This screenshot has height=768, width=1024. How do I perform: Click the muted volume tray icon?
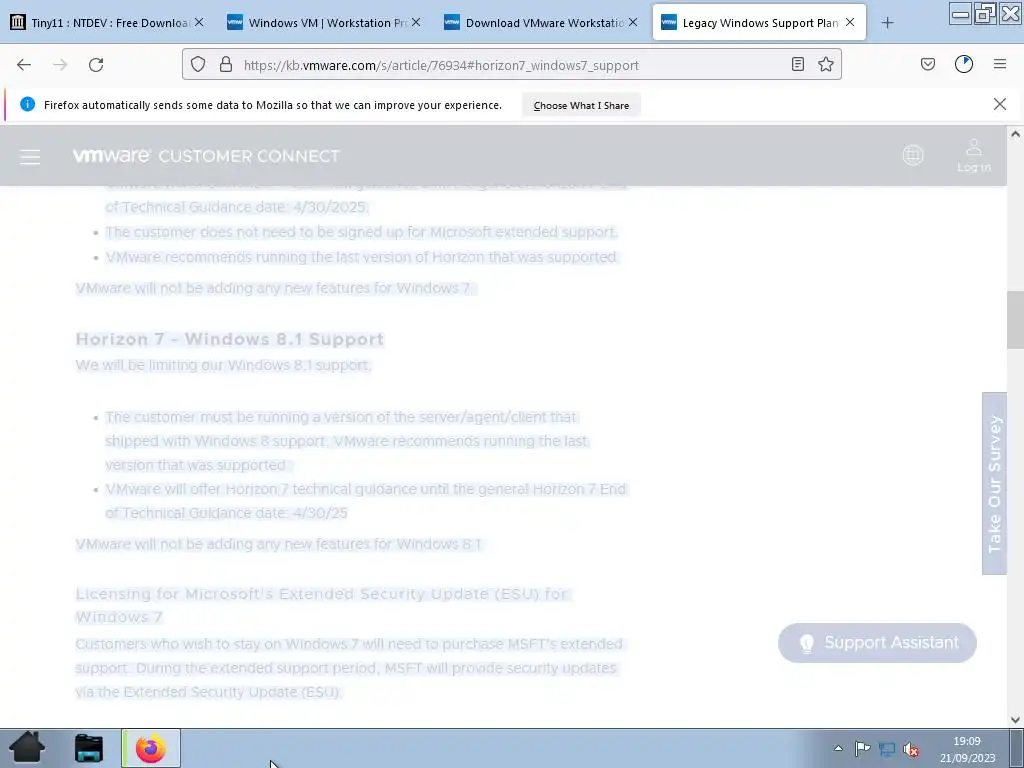pyautogui.click(x=911, y=748)
